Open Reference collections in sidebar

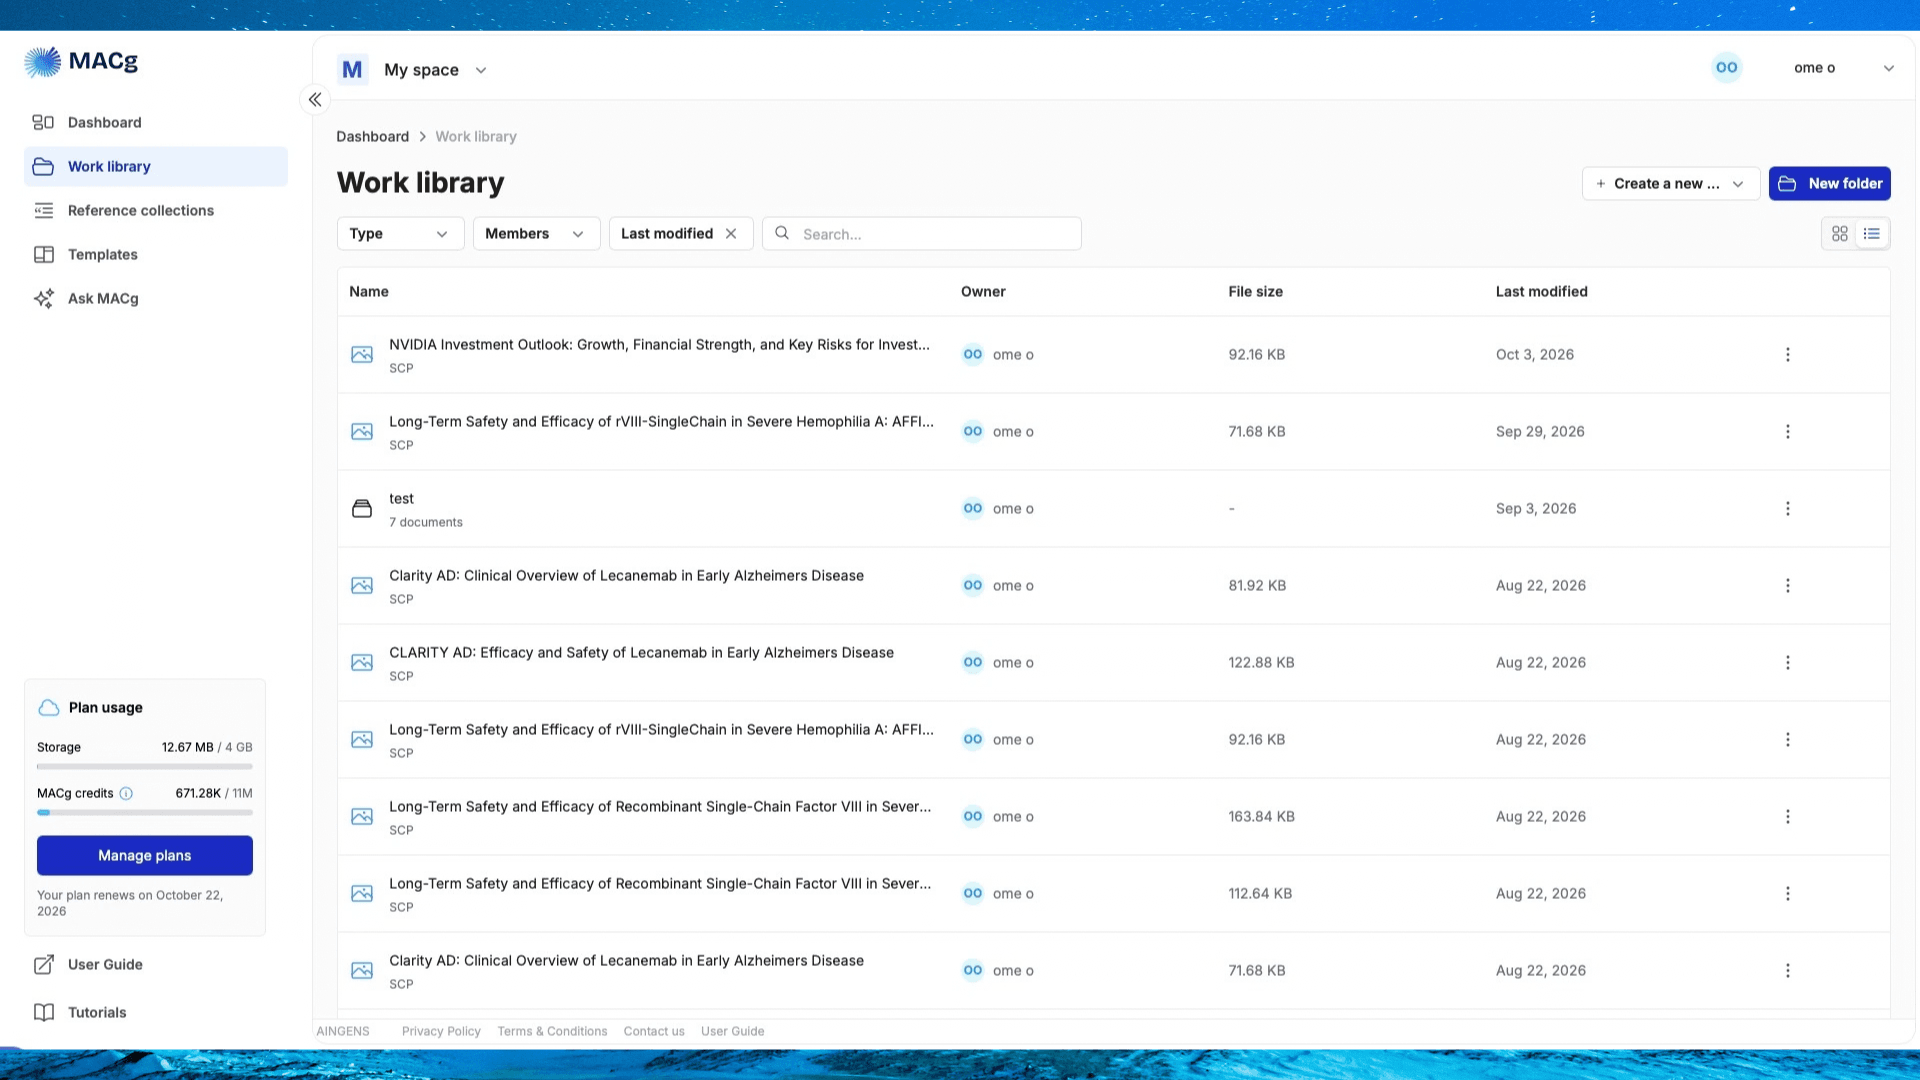tap(156, 210)
